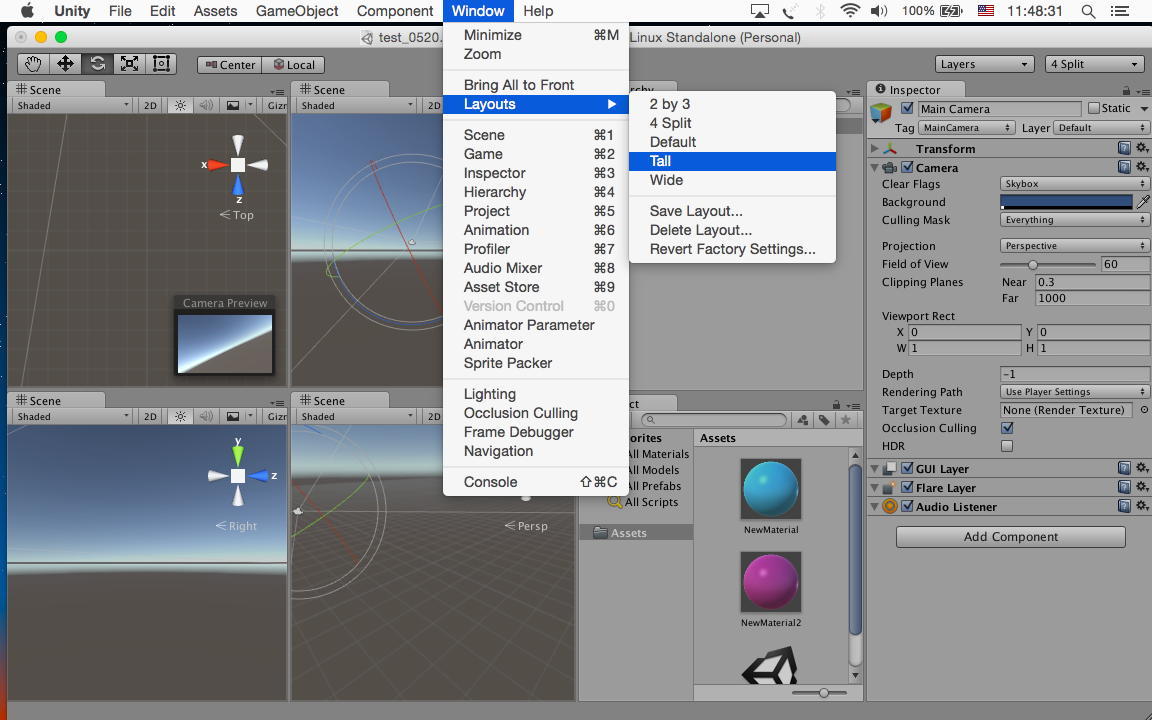Select the Move tool in toolbar
1152x720 pixels.
tap(65, 64)
